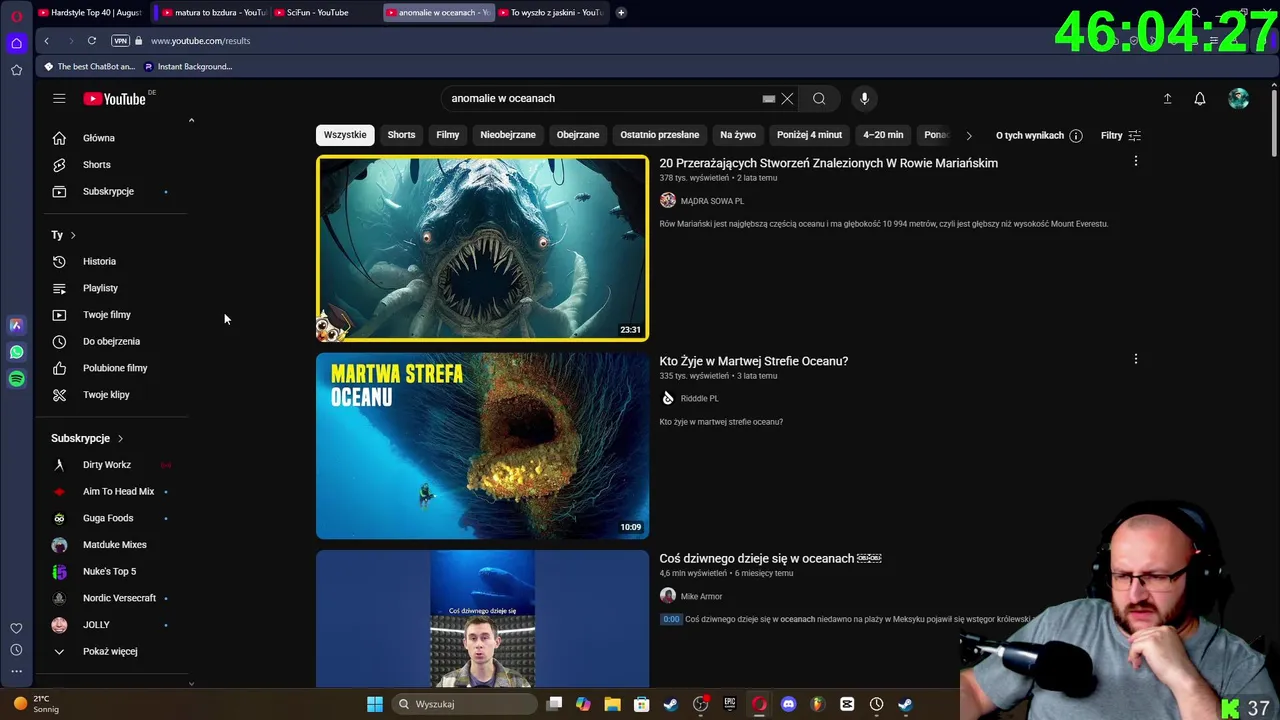This screenshot has height=720, width=1280.
Task: Open WhatsApp in the Opera sidebar
Action: pos(16,352)
